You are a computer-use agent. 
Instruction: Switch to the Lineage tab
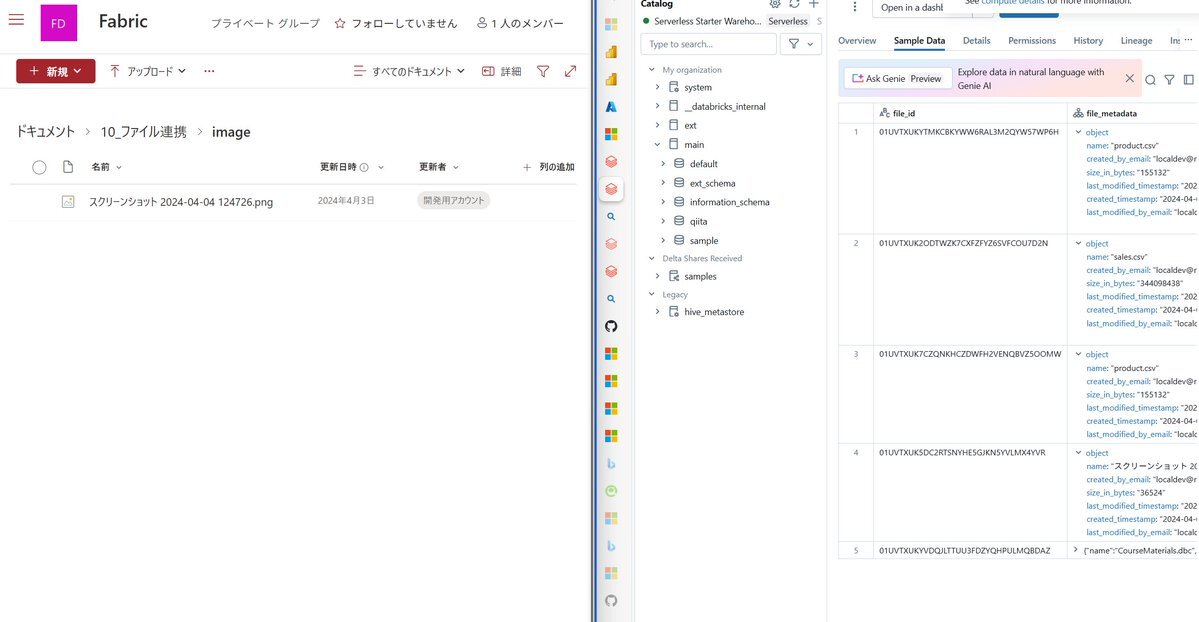click(x=1136, y=41)
